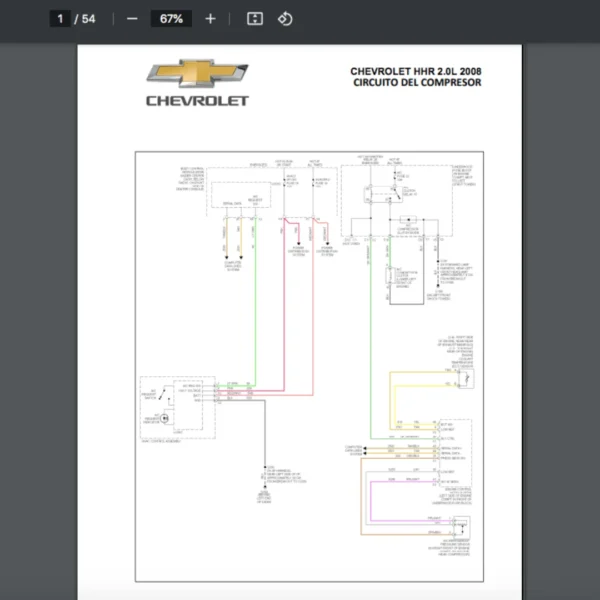Click the "CHEVROLET HHR 2.0L 2008" title
Image resolution: width=600 pixels, height=600 pixels.
(416, 72)
